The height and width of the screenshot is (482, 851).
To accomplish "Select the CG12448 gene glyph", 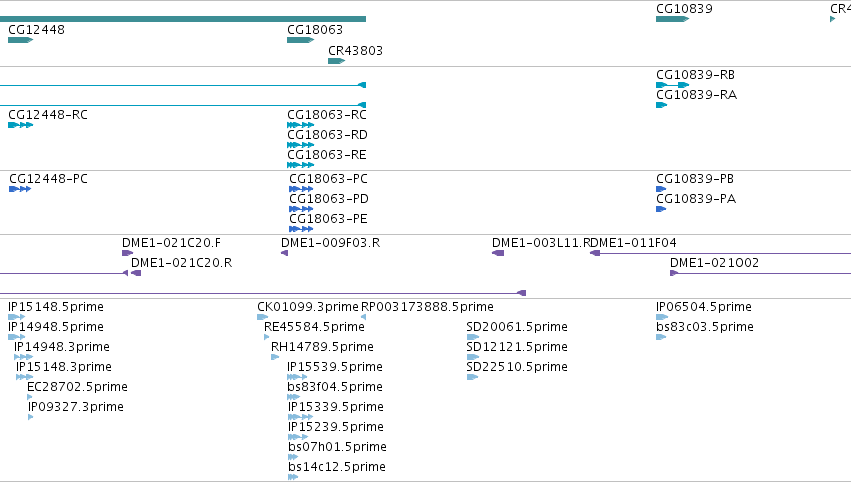I will tap(21, 40).
